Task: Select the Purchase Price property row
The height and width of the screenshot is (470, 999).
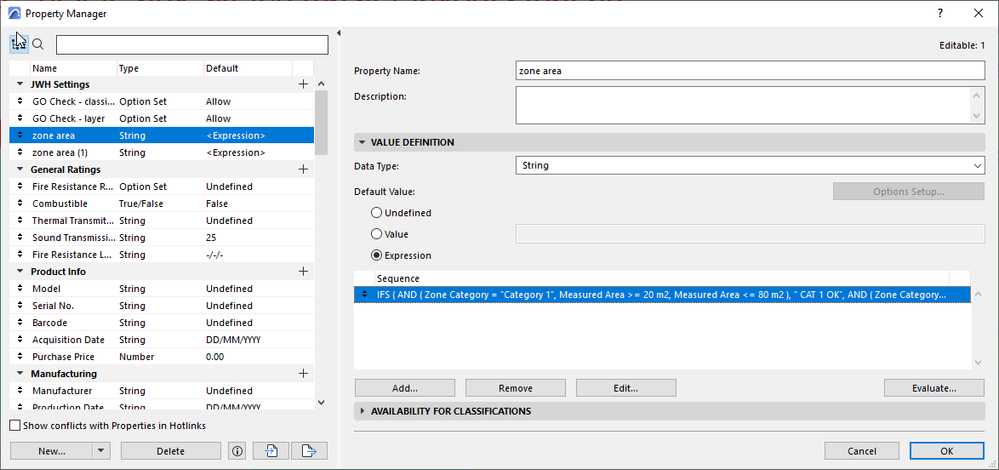Action: tap(162, 357)
